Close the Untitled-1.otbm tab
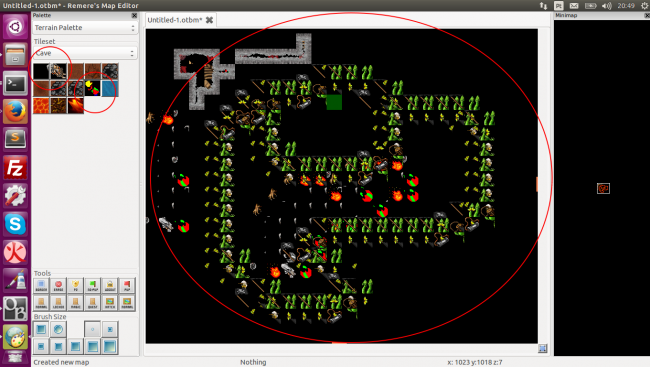Screen dimensions: 650x367 click(209, 20)
